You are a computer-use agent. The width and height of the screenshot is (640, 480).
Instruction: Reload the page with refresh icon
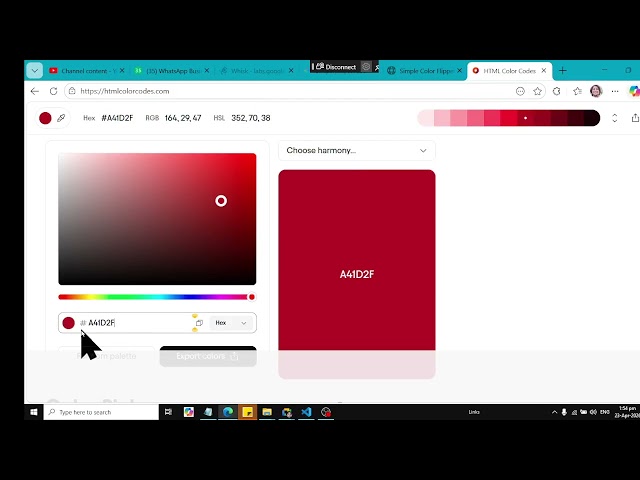click(53, 91)
